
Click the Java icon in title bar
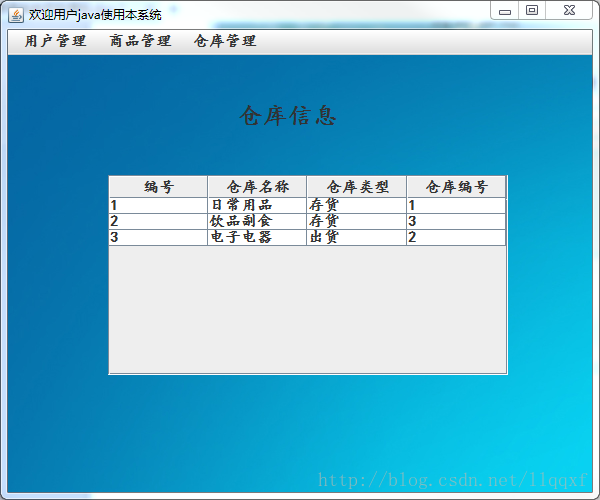click(x=16, y=15)
